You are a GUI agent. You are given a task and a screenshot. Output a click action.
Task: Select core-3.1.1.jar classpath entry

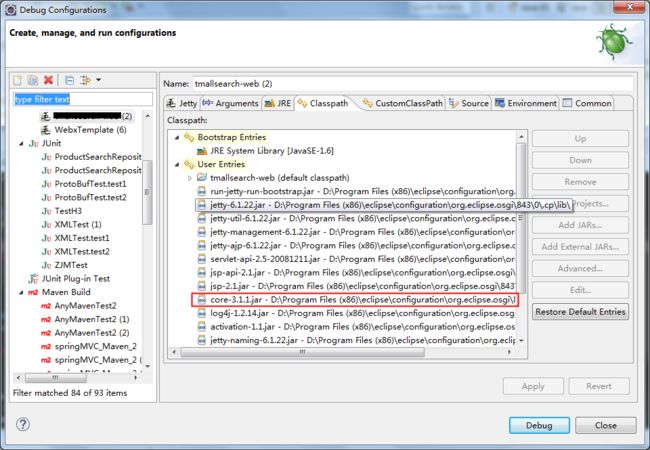pos(355,300)
